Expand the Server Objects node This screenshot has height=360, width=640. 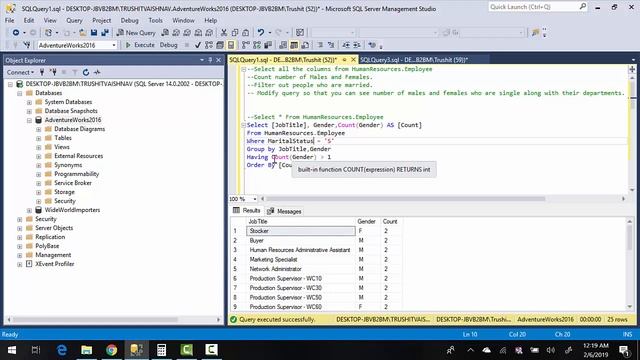click(20, 228)
